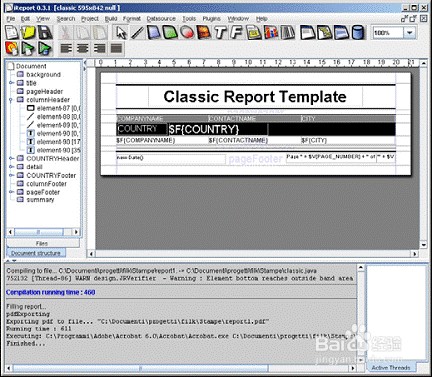Switch to the Files tab
Screen dimensions: 432x377
[x=43, y=243]
